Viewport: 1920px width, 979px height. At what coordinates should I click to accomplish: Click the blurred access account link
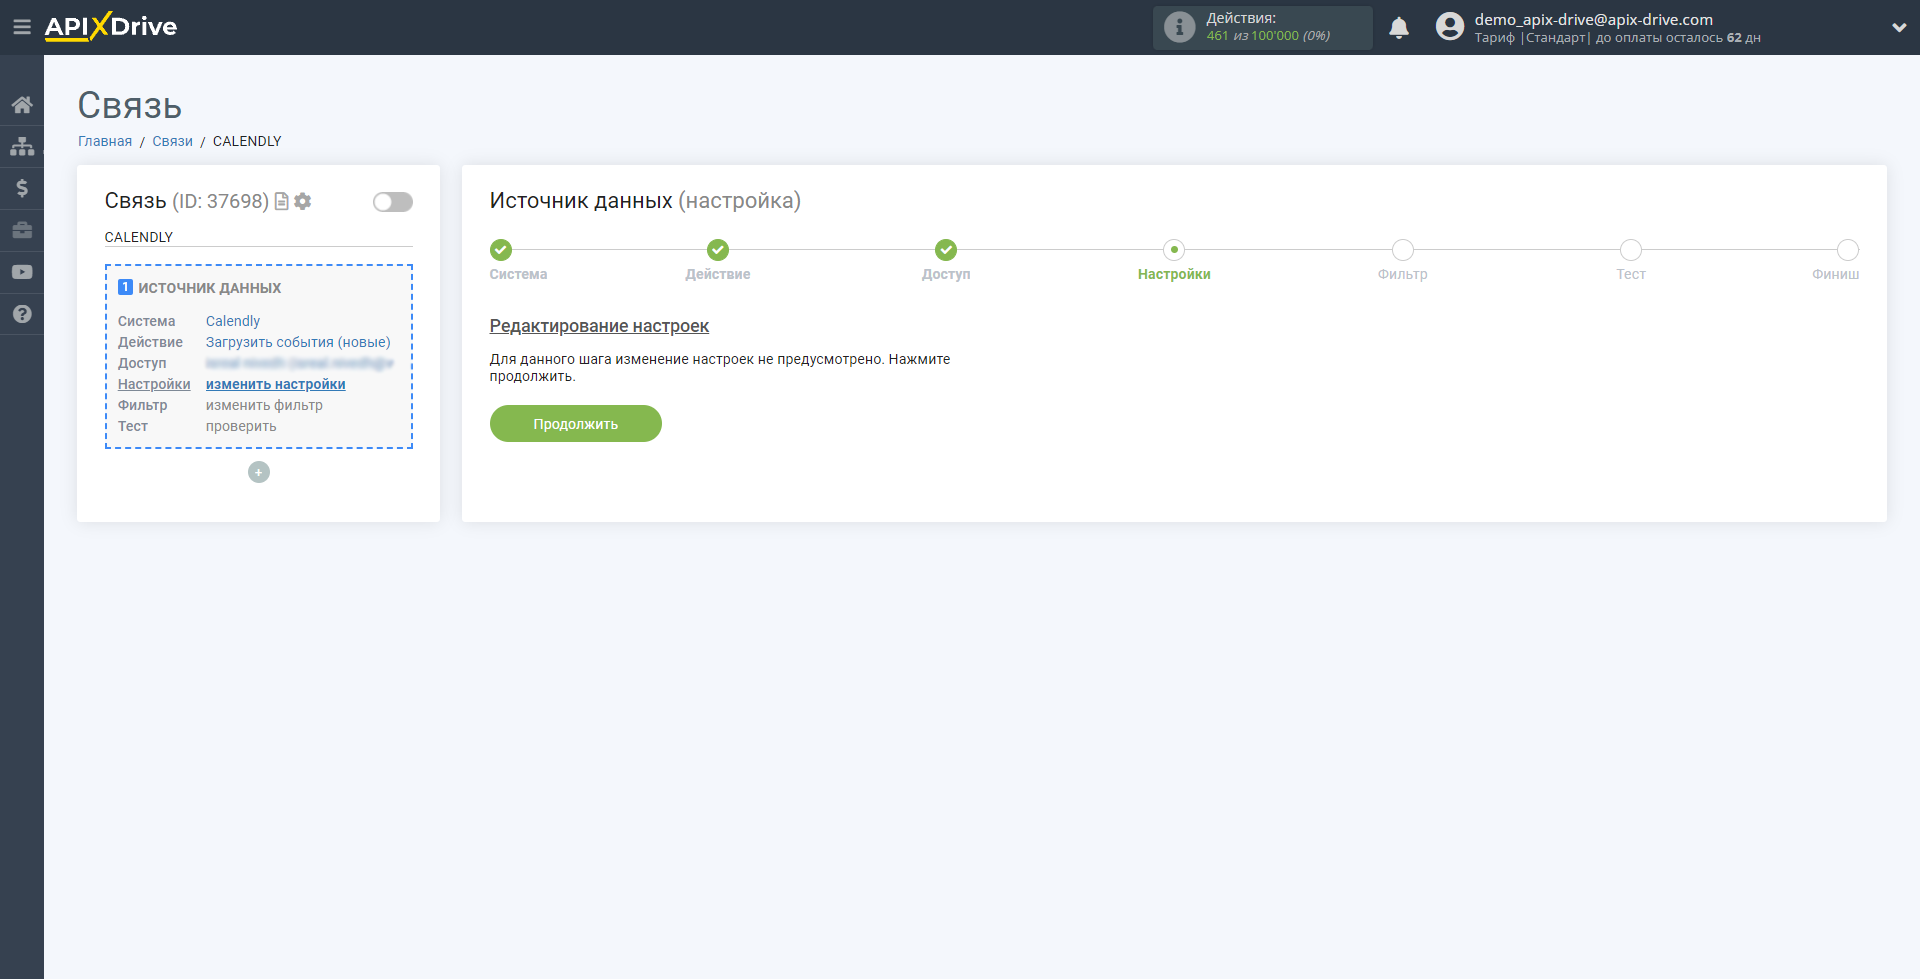pyautogui.click(x=300, y=363)
